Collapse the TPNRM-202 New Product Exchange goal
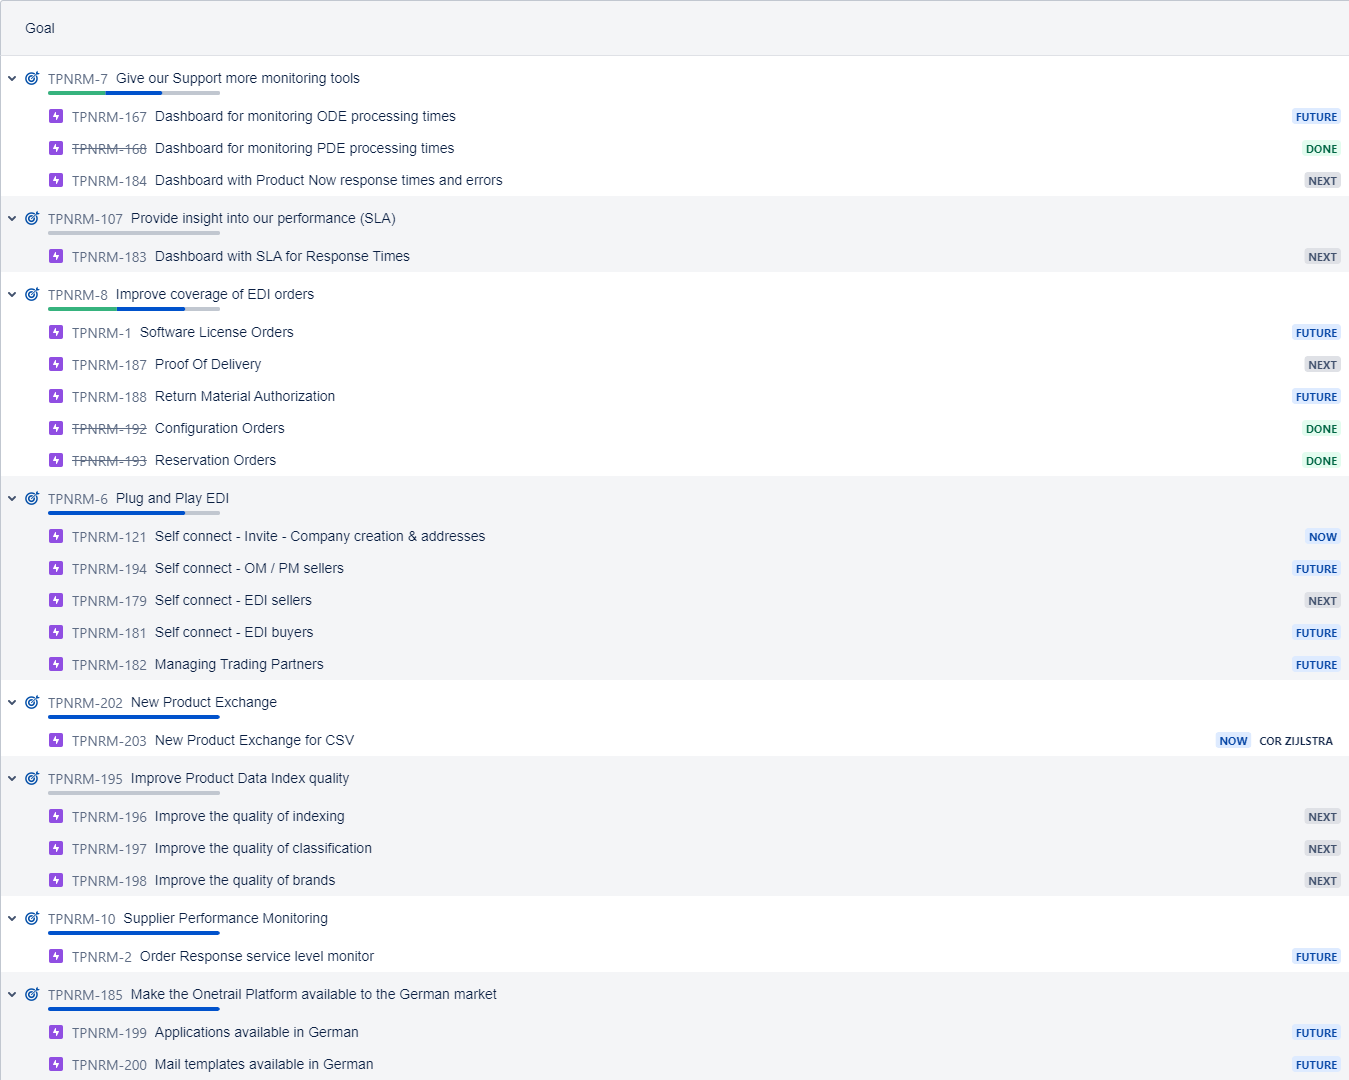Viewport: 1349px width, 1080px height. (x=12, y=702)
